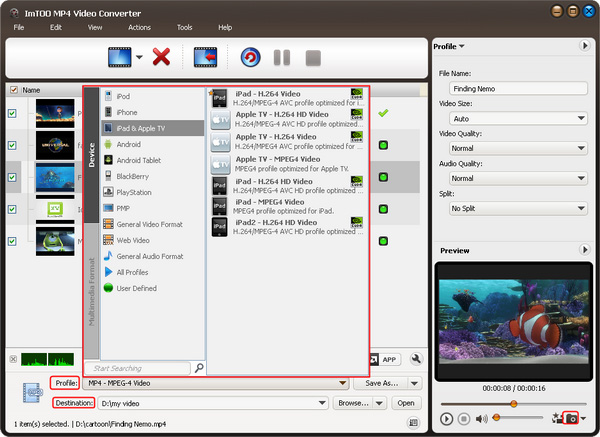Click the Pause conversion button

(x=282, y=58)
